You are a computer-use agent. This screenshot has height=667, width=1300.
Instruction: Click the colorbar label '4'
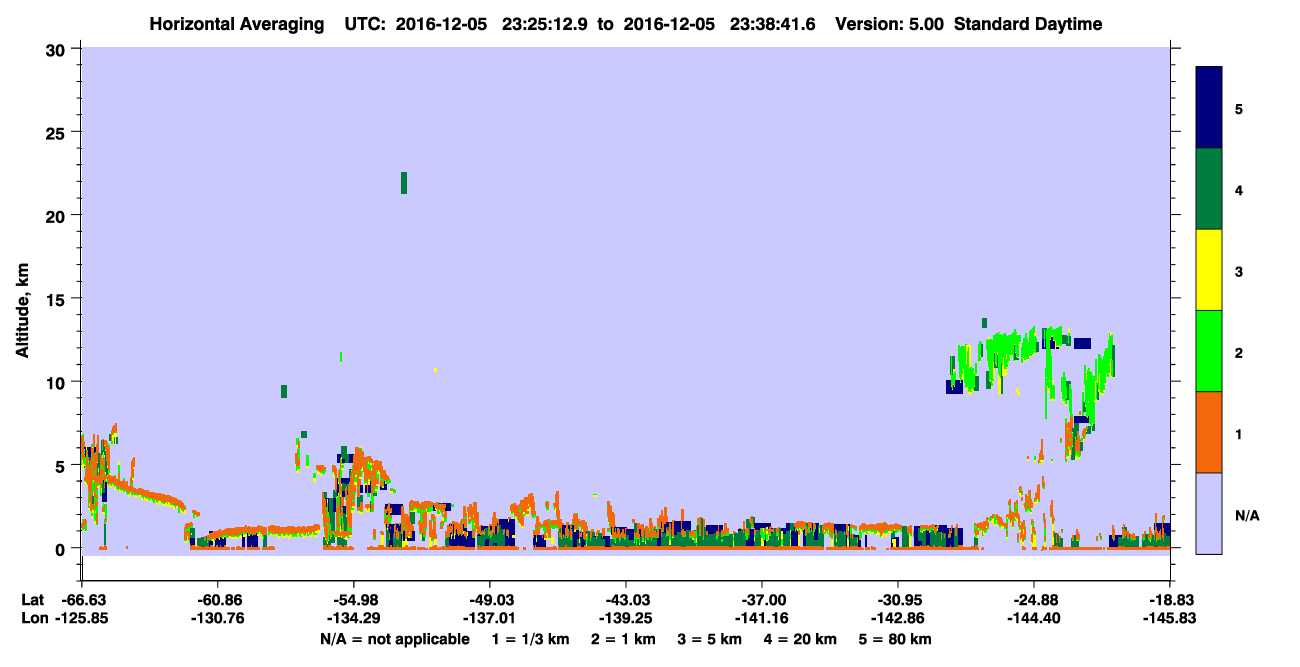(x=1238, y=189)
